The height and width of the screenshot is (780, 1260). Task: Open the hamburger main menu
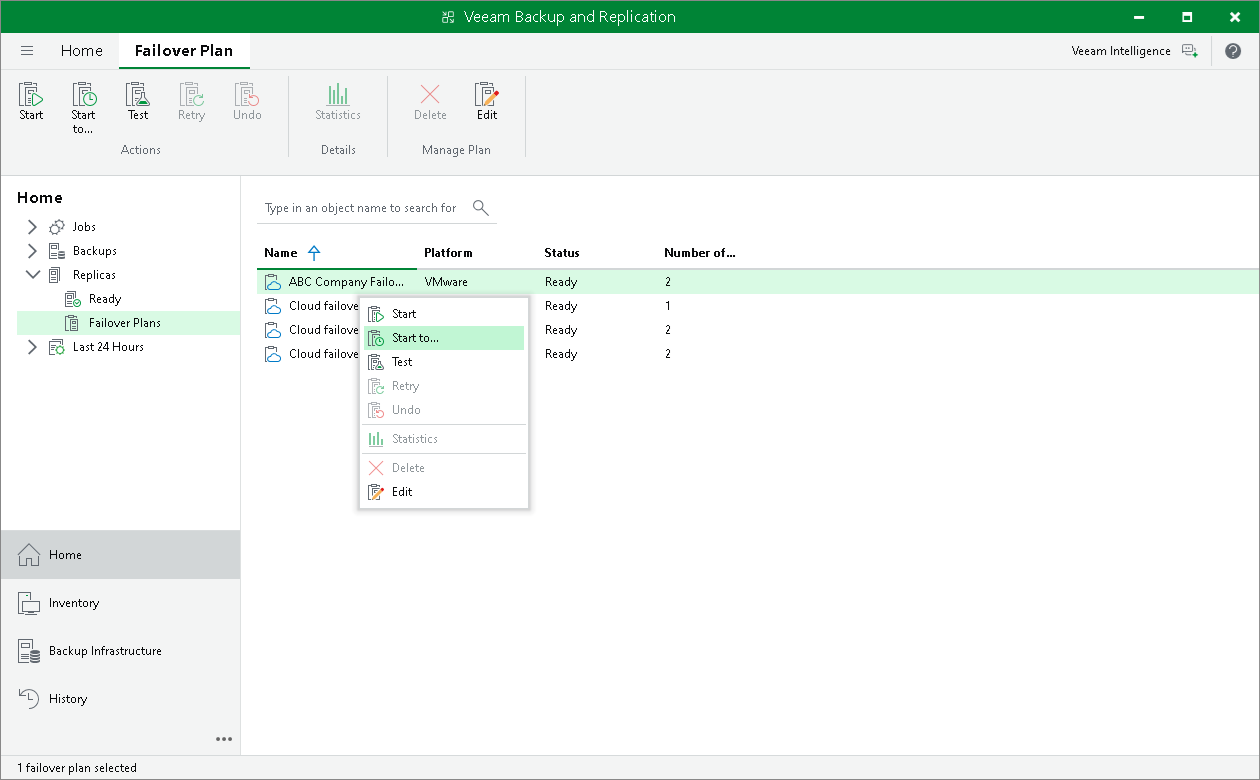click(27, 51)
